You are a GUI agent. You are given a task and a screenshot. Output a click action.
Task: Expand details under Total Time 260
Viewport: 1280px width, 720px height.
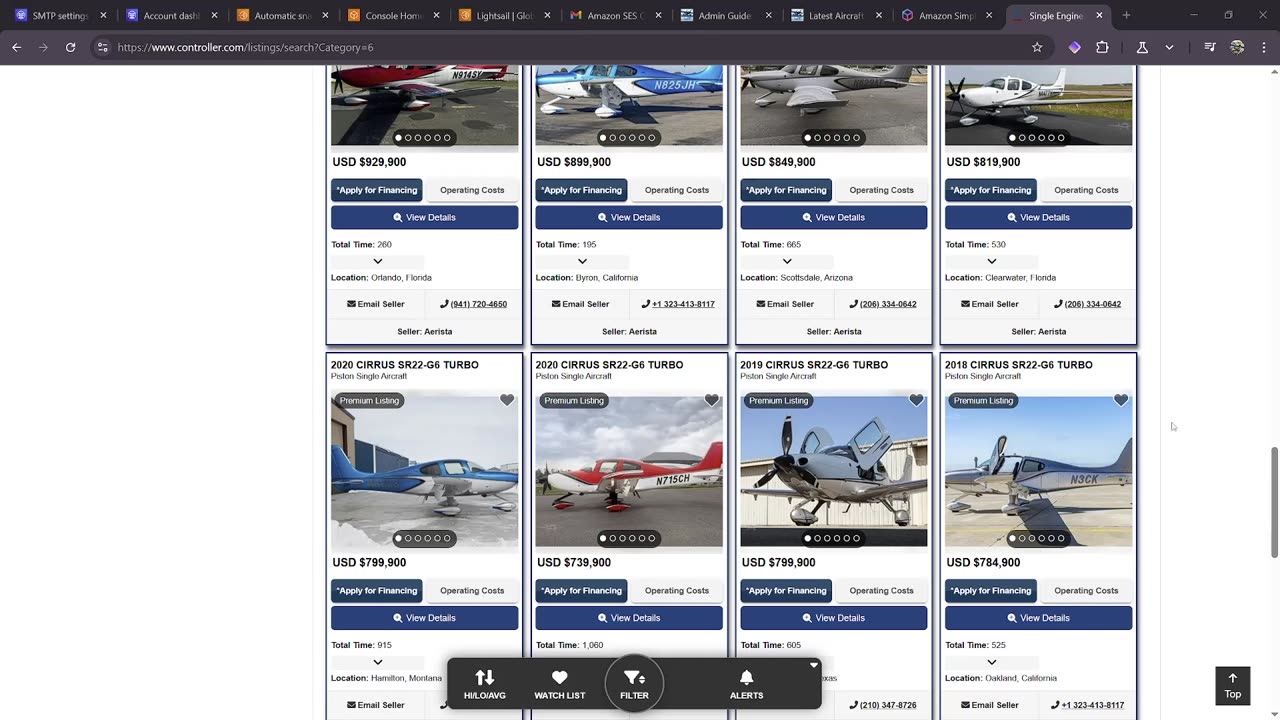(x=377, y=261)
